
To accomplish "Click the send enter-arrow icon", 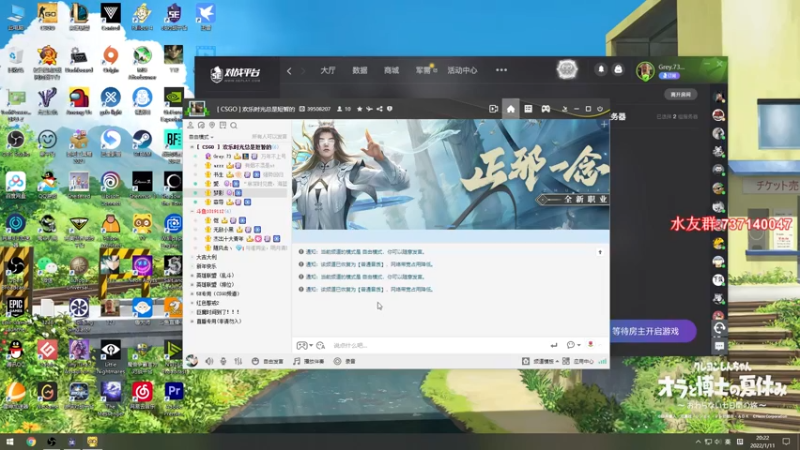I will pyautogui.click(x=554, y=345).
